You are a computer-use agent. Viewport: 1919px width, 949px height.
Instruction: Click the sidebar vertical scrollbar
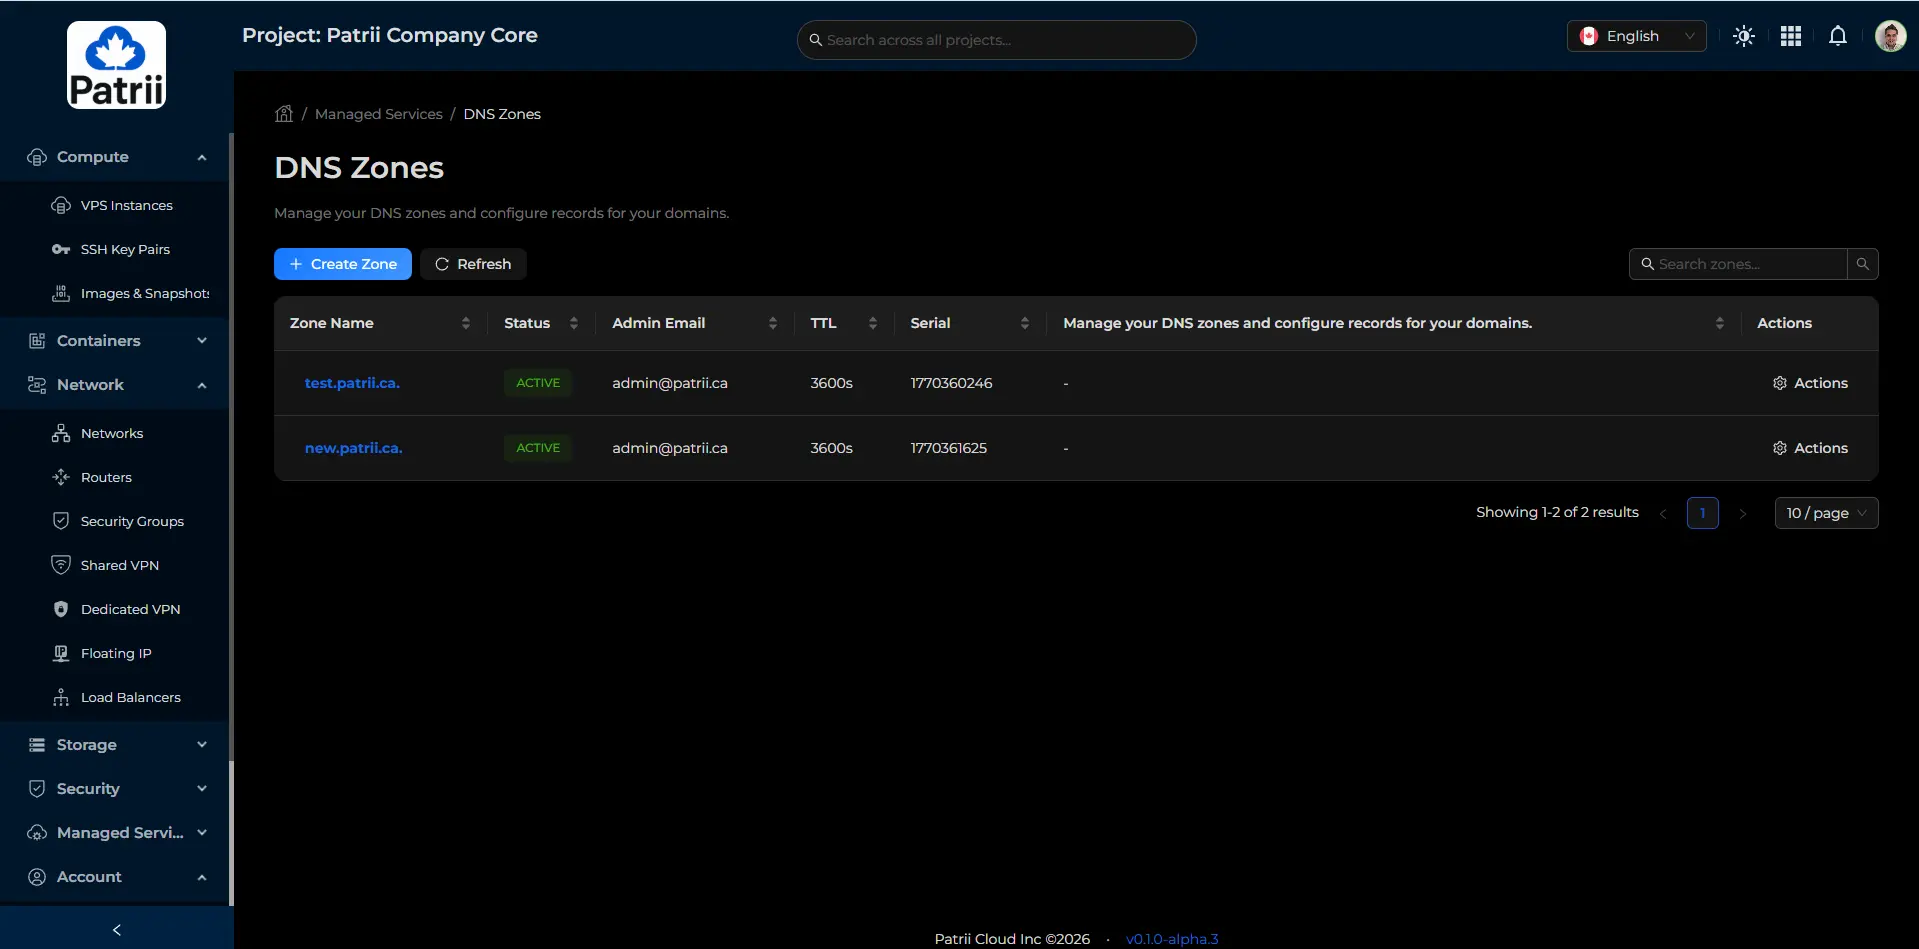[231, 450]
